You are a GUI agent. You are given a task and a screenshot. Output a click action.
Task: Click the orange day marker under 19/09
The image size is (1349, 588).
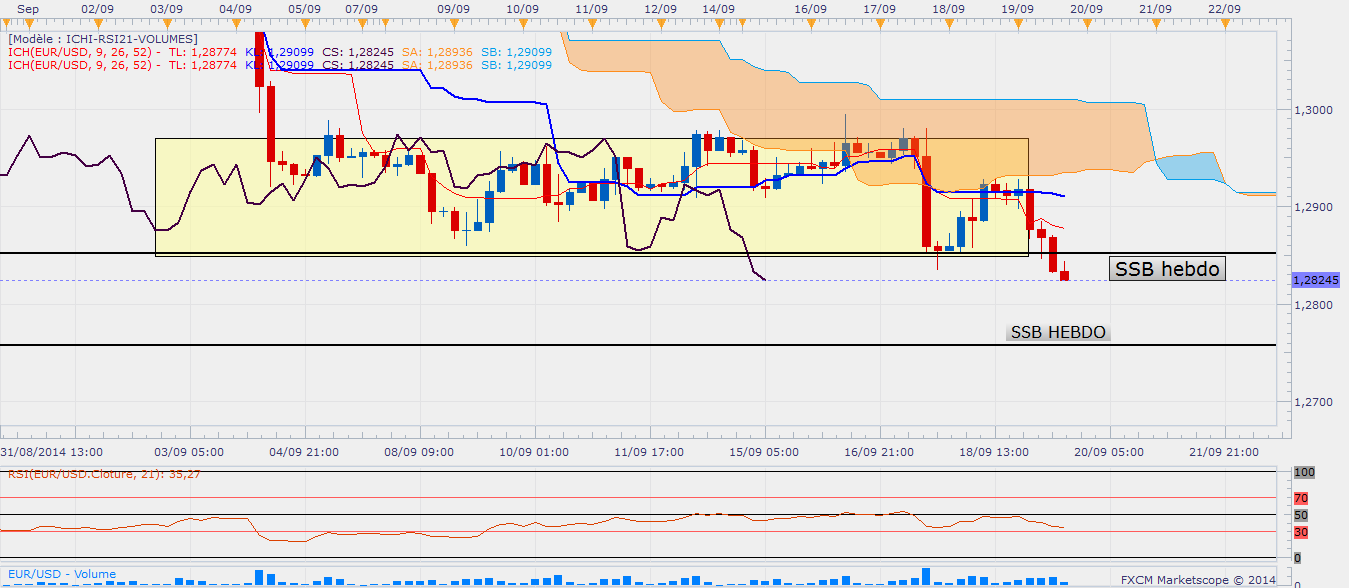coord(1017,20)
